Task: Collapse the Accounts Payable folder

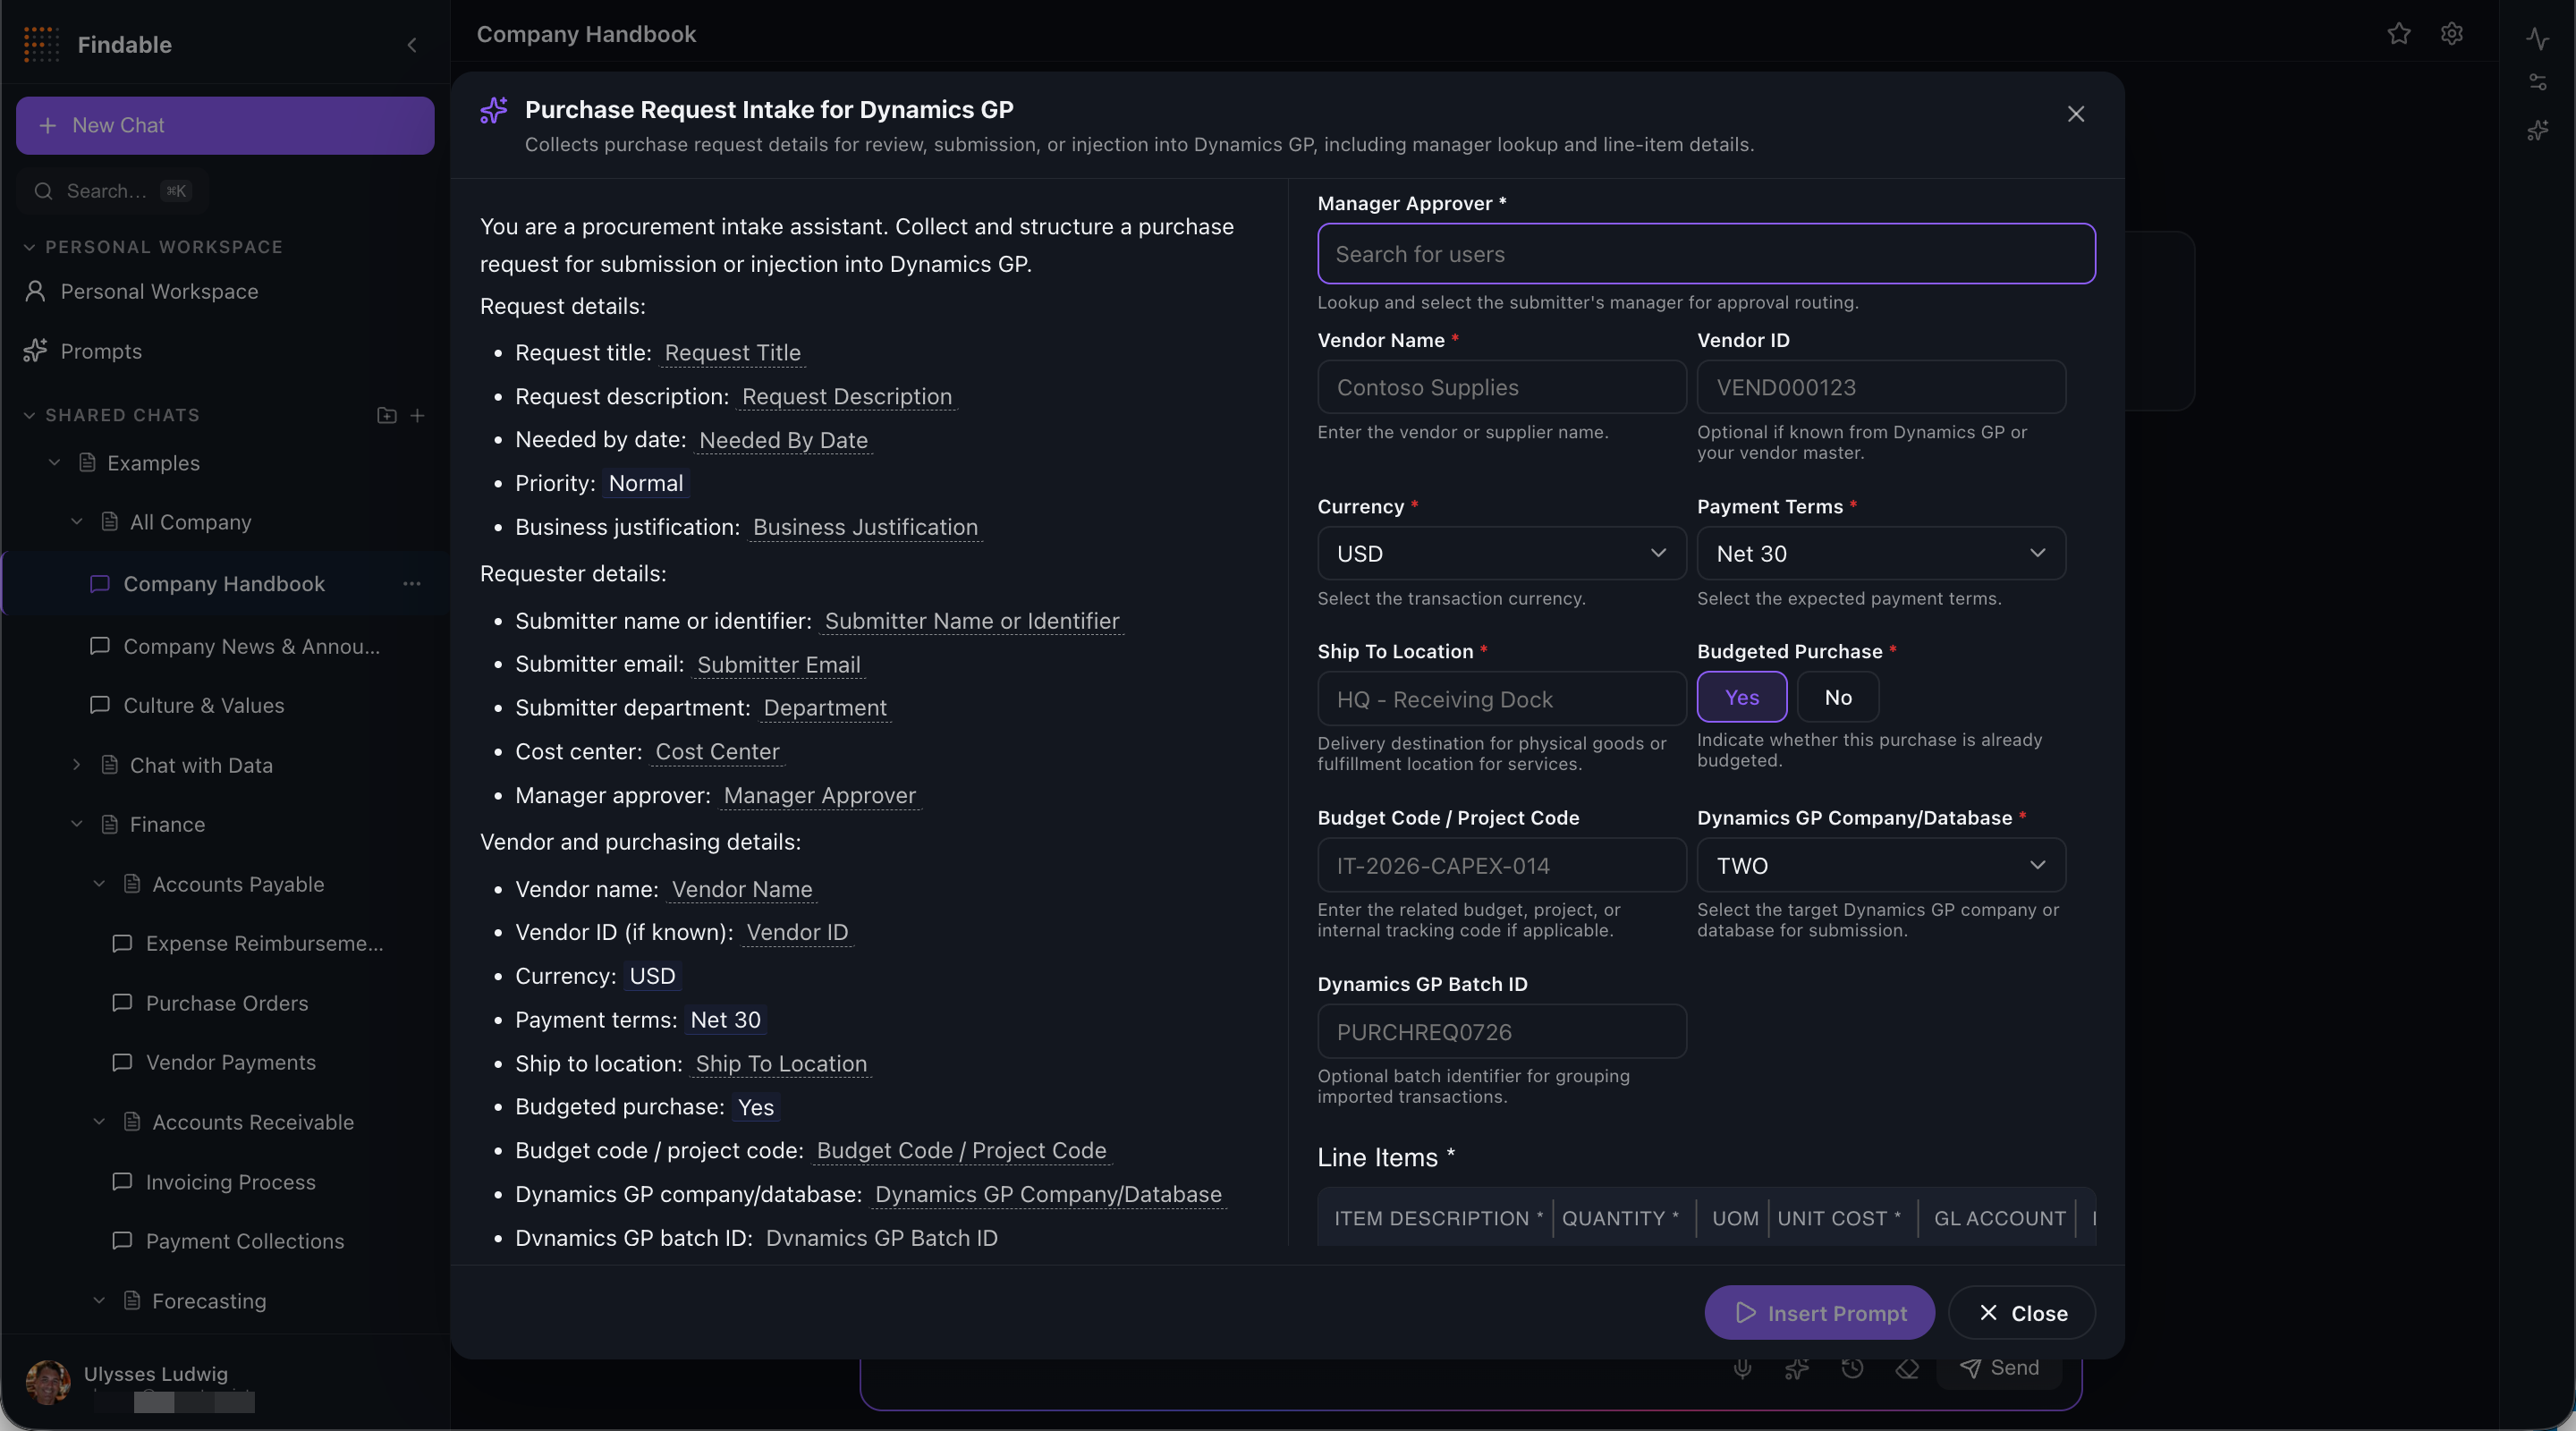Action: coord(99,883)
